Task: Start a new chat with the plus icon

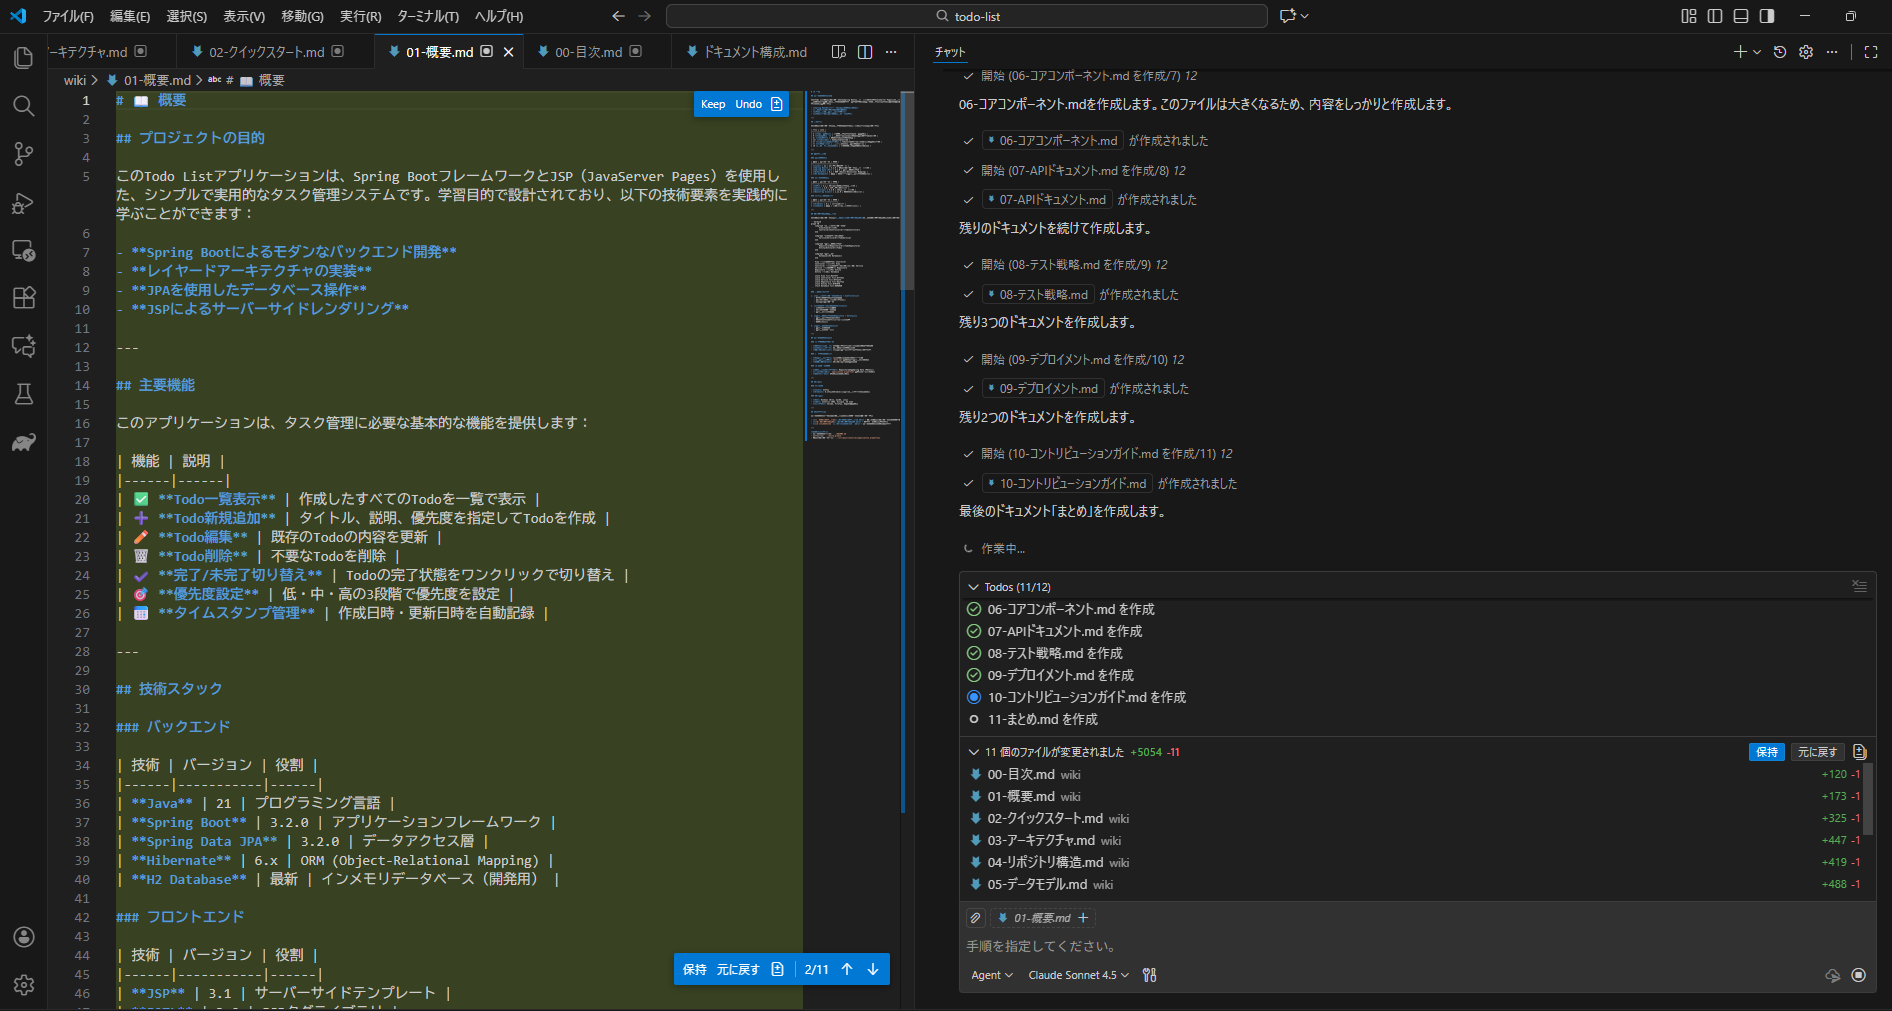Action: point(1741,52)
